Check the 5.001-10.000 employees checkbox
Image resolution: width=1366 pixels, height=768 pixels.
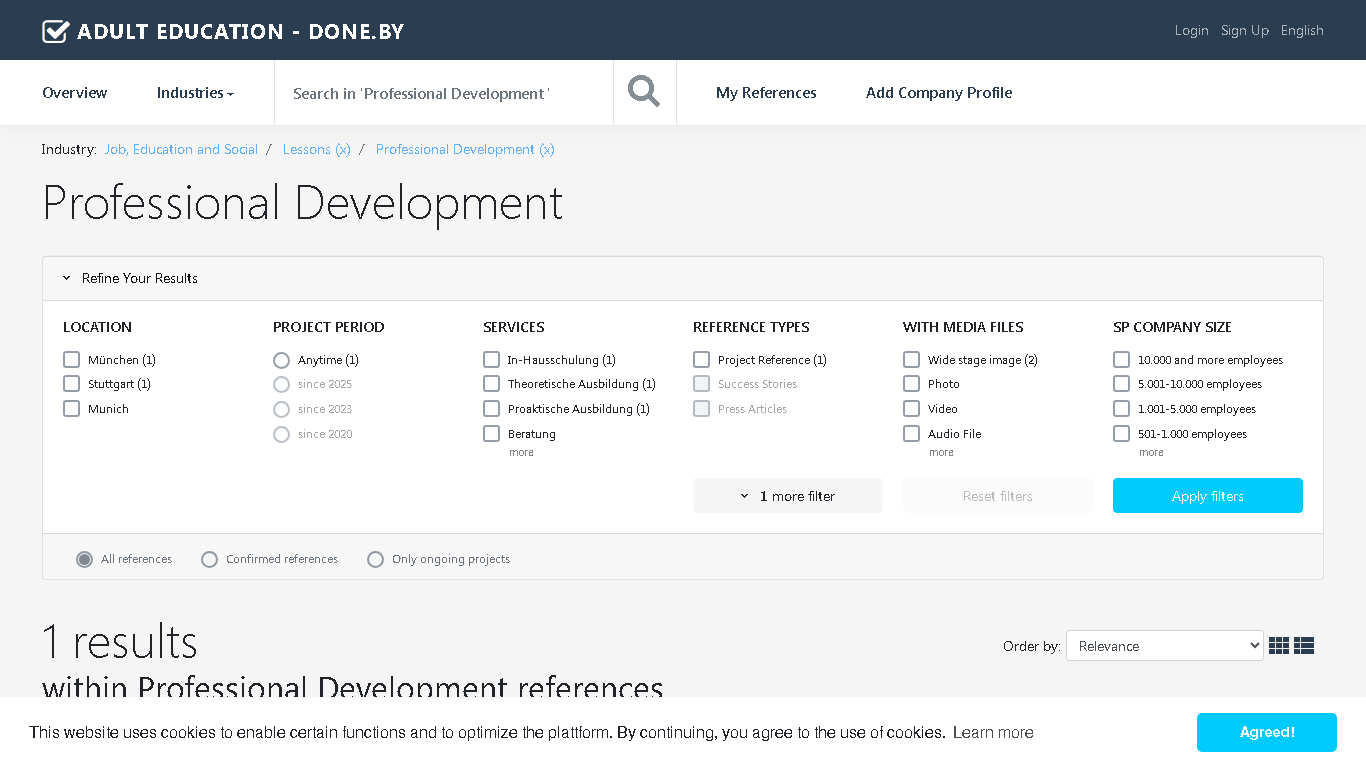click(x=1121, y=384)
